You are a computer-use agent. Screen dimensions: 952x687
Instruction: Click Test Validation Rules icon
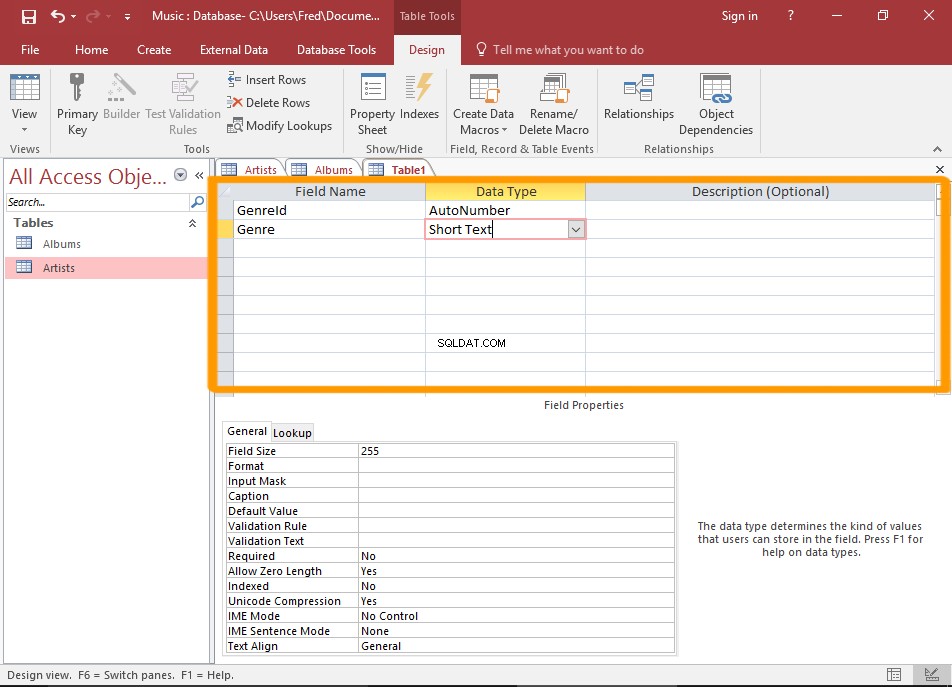tap(183, 88)
